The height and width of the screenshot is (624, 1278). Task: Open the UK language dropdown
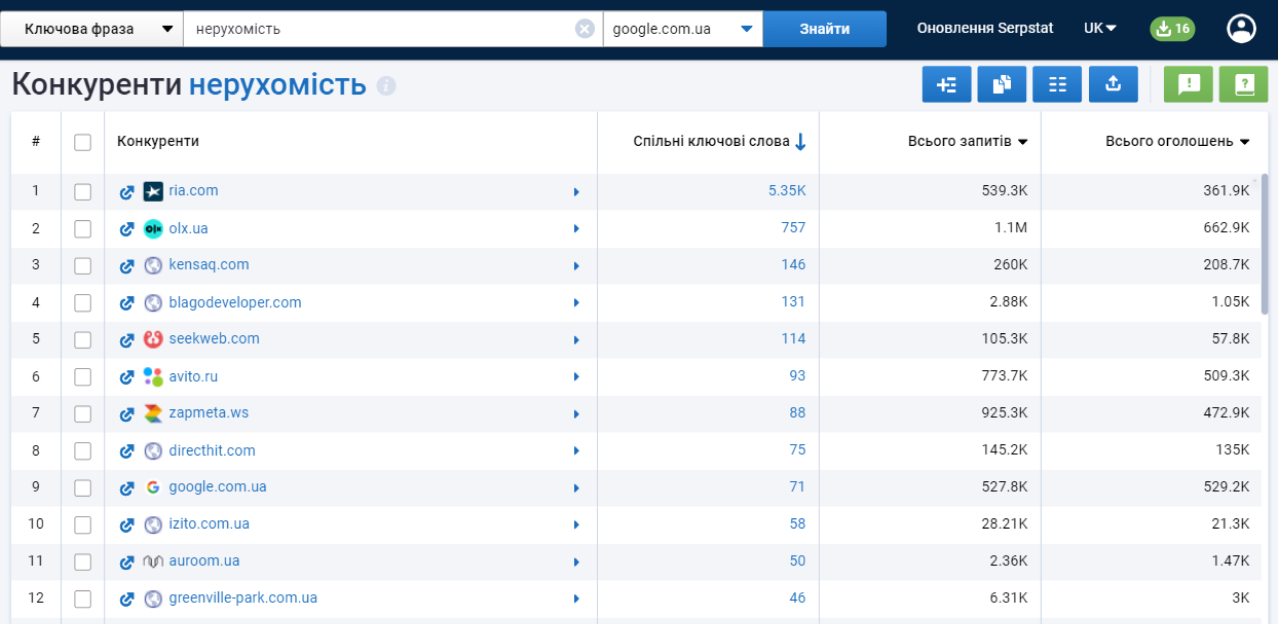pyautogui.click(x=1100, y=29)
